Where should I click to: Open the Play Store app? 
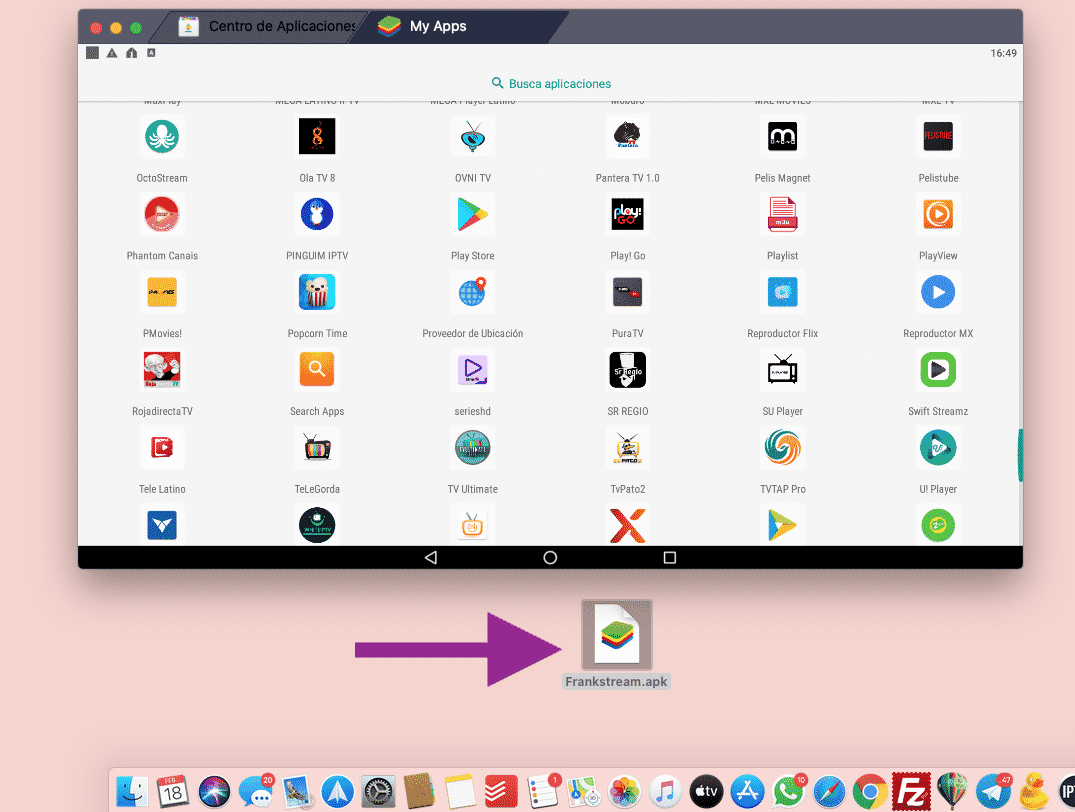[472, 214]
